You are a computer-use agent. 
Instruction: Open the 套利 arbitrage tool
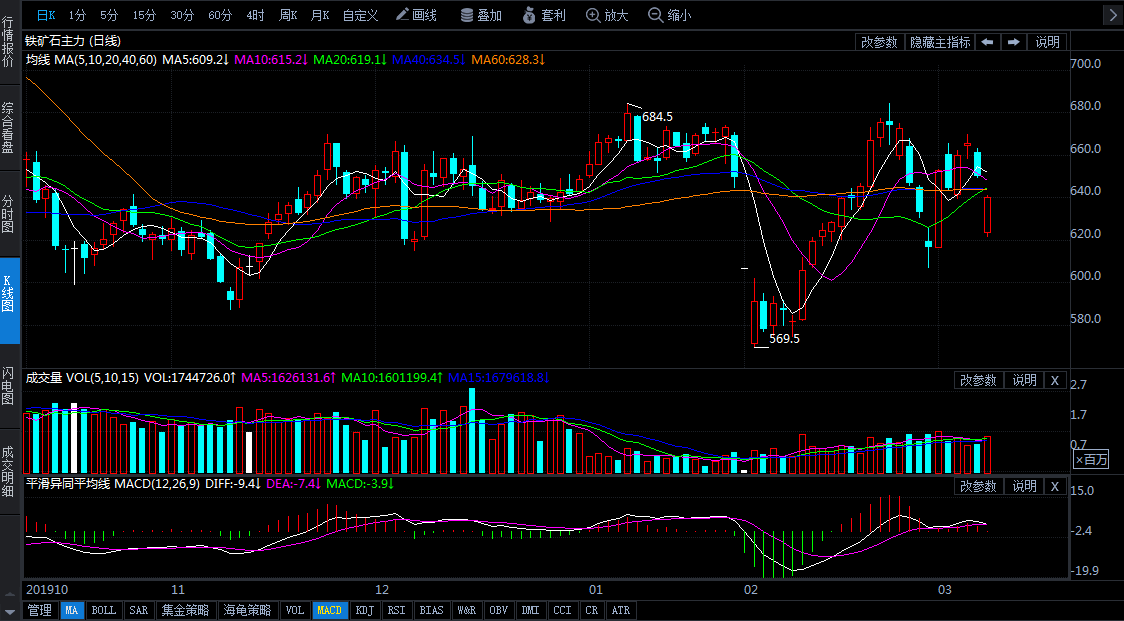pos(544,15)
